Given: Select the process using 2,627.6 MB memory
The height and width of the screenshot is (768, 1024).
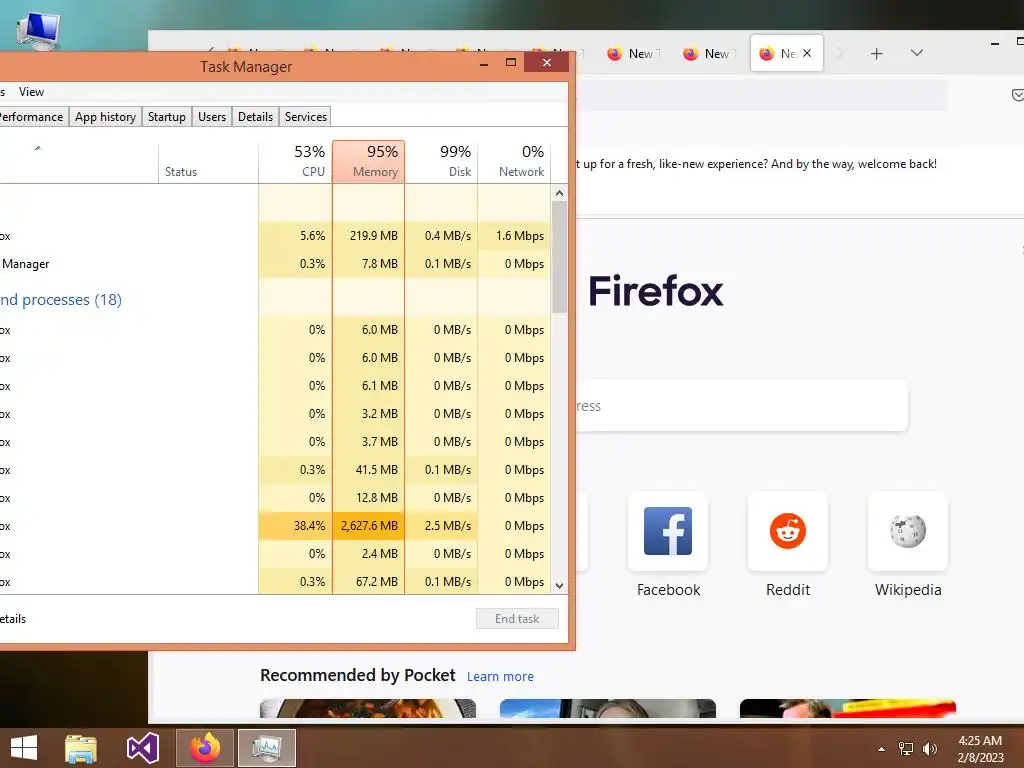Looking at the screenshot, I should point(274,526).
